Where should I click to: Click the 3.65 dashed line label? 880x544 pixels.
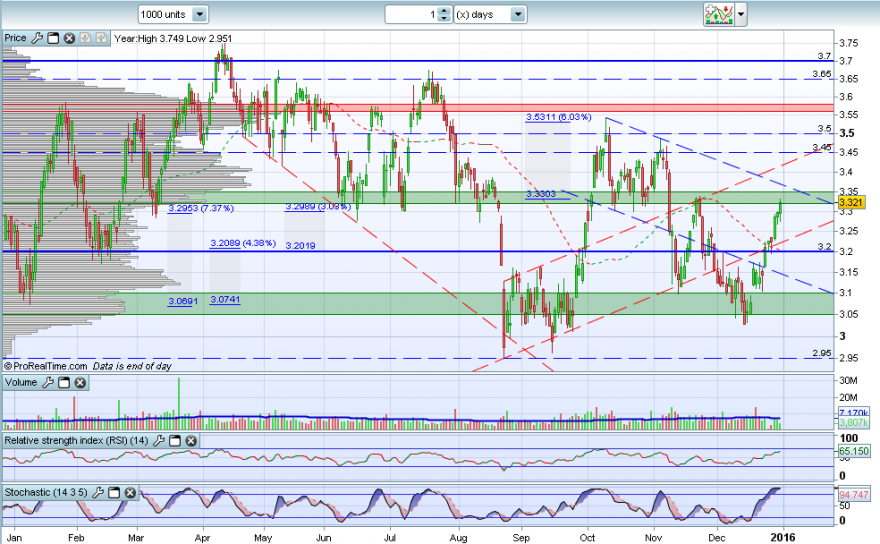pos(822,74)
